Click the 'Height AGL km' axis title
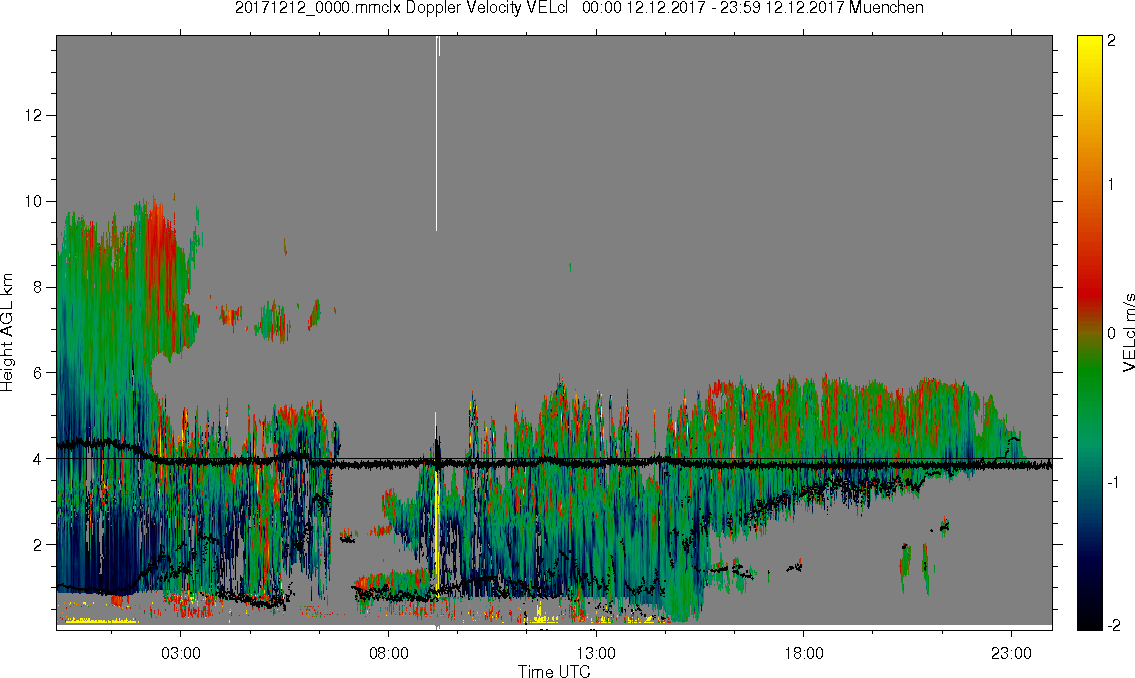1135x678 pixels. (x=7, y=333)
